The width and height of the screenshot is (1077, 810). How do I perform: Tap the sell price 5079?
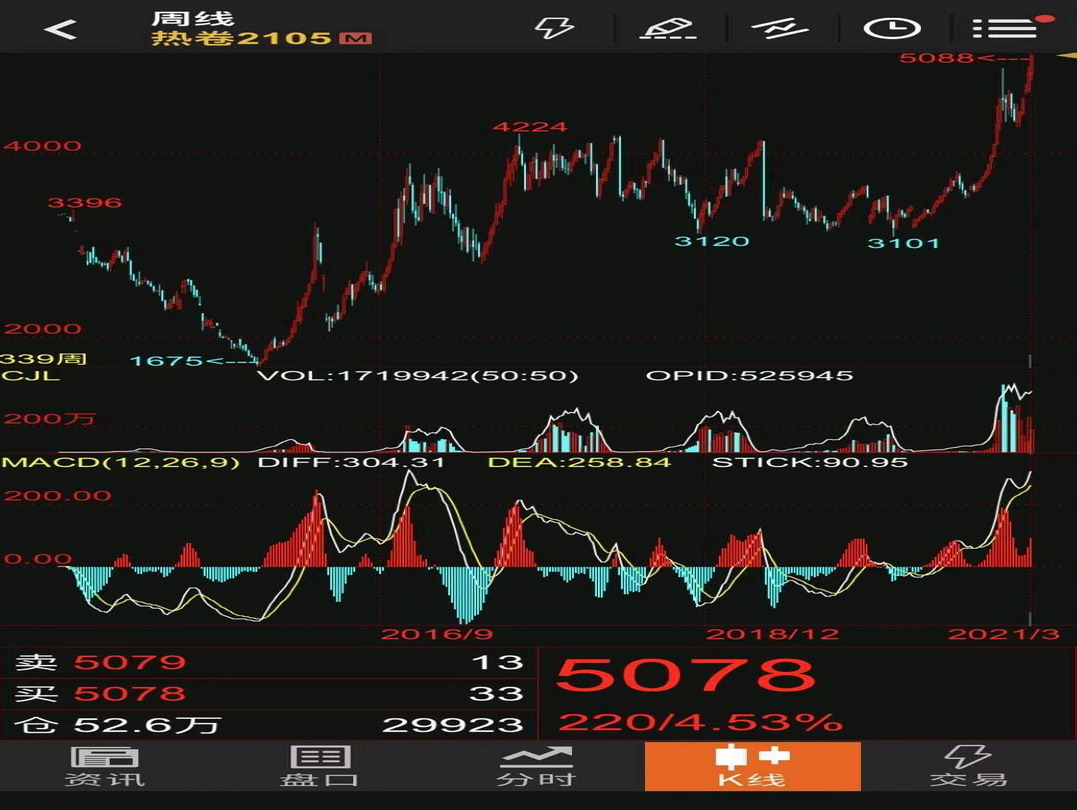[x=130, y=662]
